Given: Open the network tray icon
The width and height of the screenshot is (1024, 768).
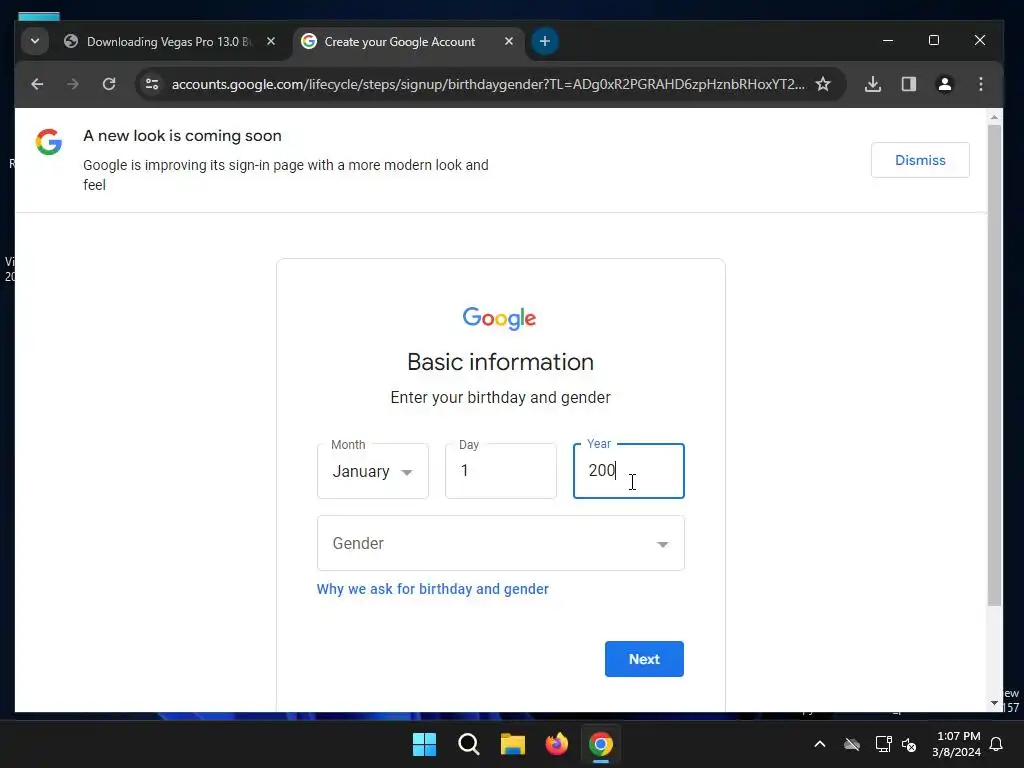Looking at the screenshot, I should (883, 744).
